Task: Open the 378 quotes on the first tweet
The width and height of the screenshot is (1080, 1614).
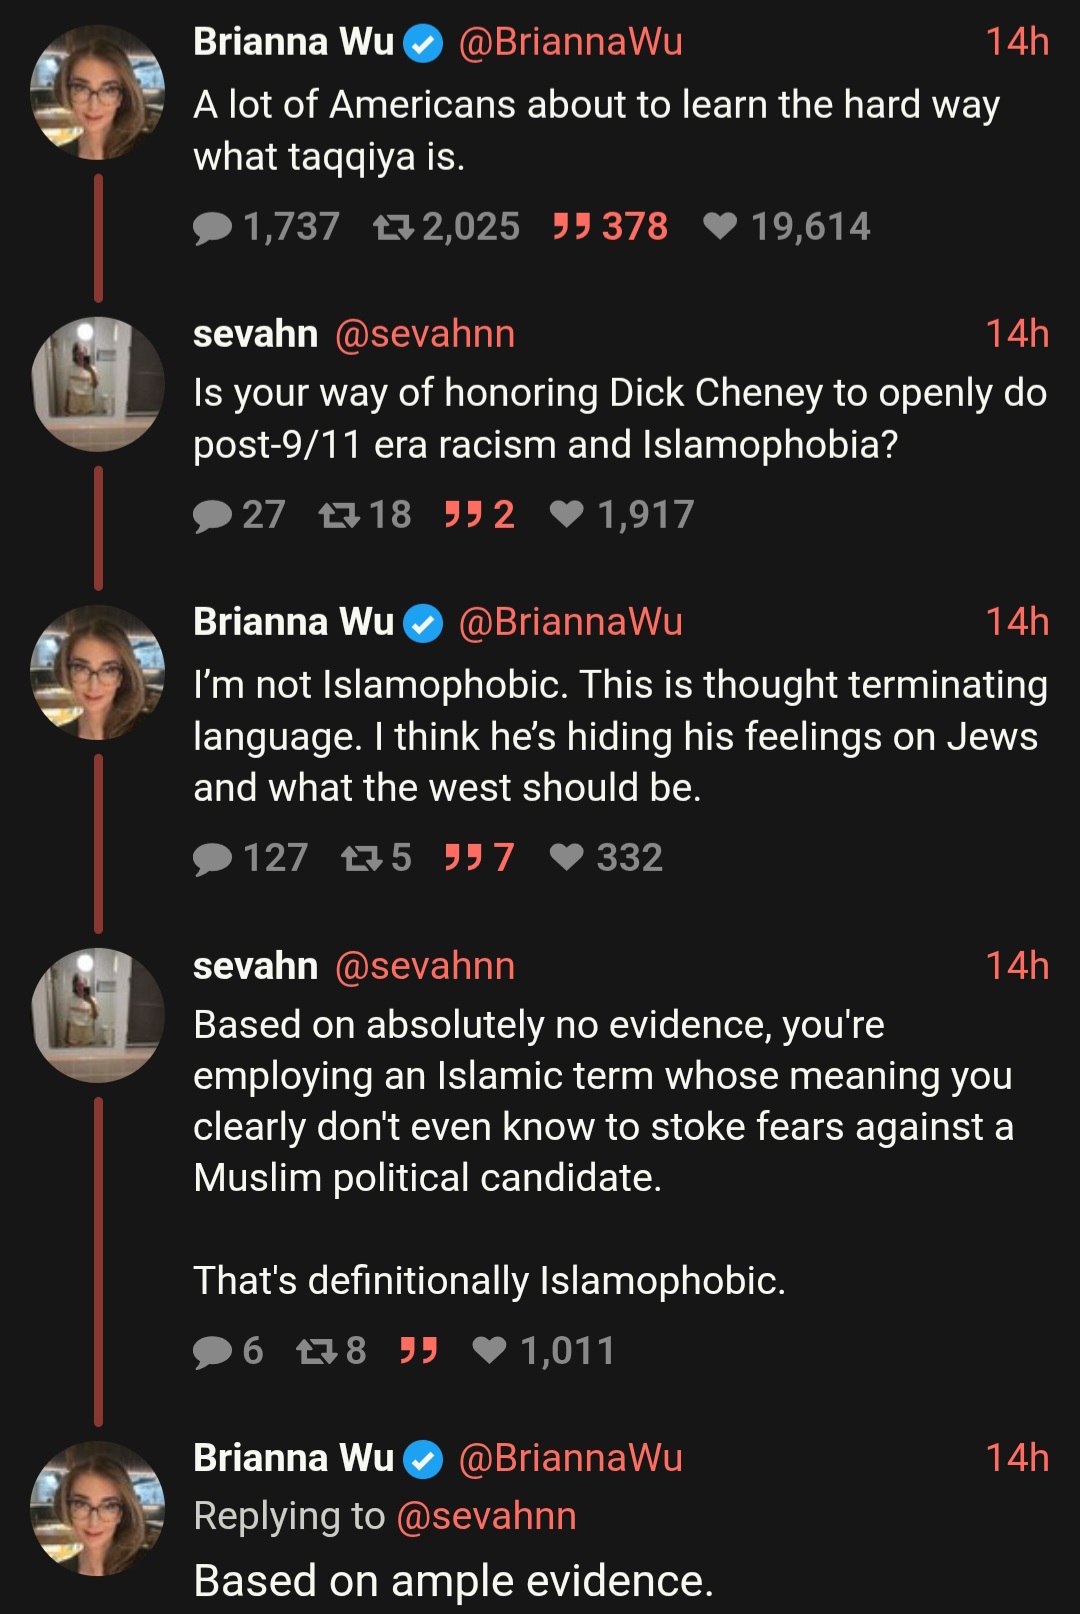Action: [609, 227]
